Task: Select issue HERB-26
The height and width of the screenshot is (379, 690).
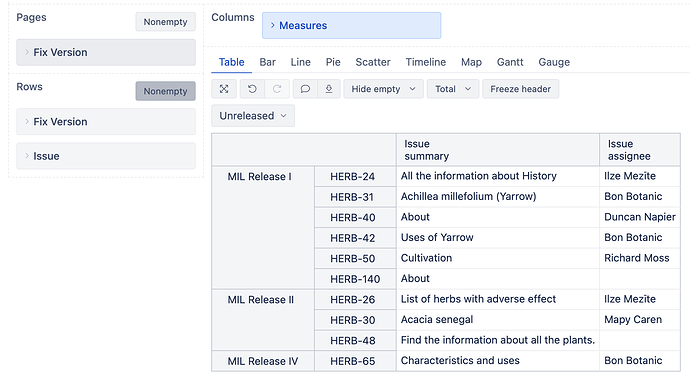Action: point(355,300)
